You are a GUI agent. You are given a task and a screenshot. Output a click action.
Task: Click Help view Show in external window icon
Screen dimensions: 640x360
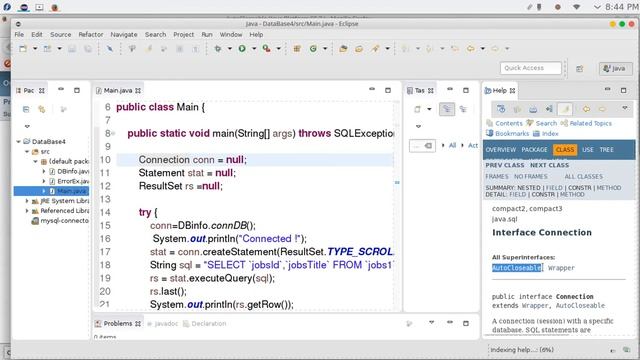[501, 109]
